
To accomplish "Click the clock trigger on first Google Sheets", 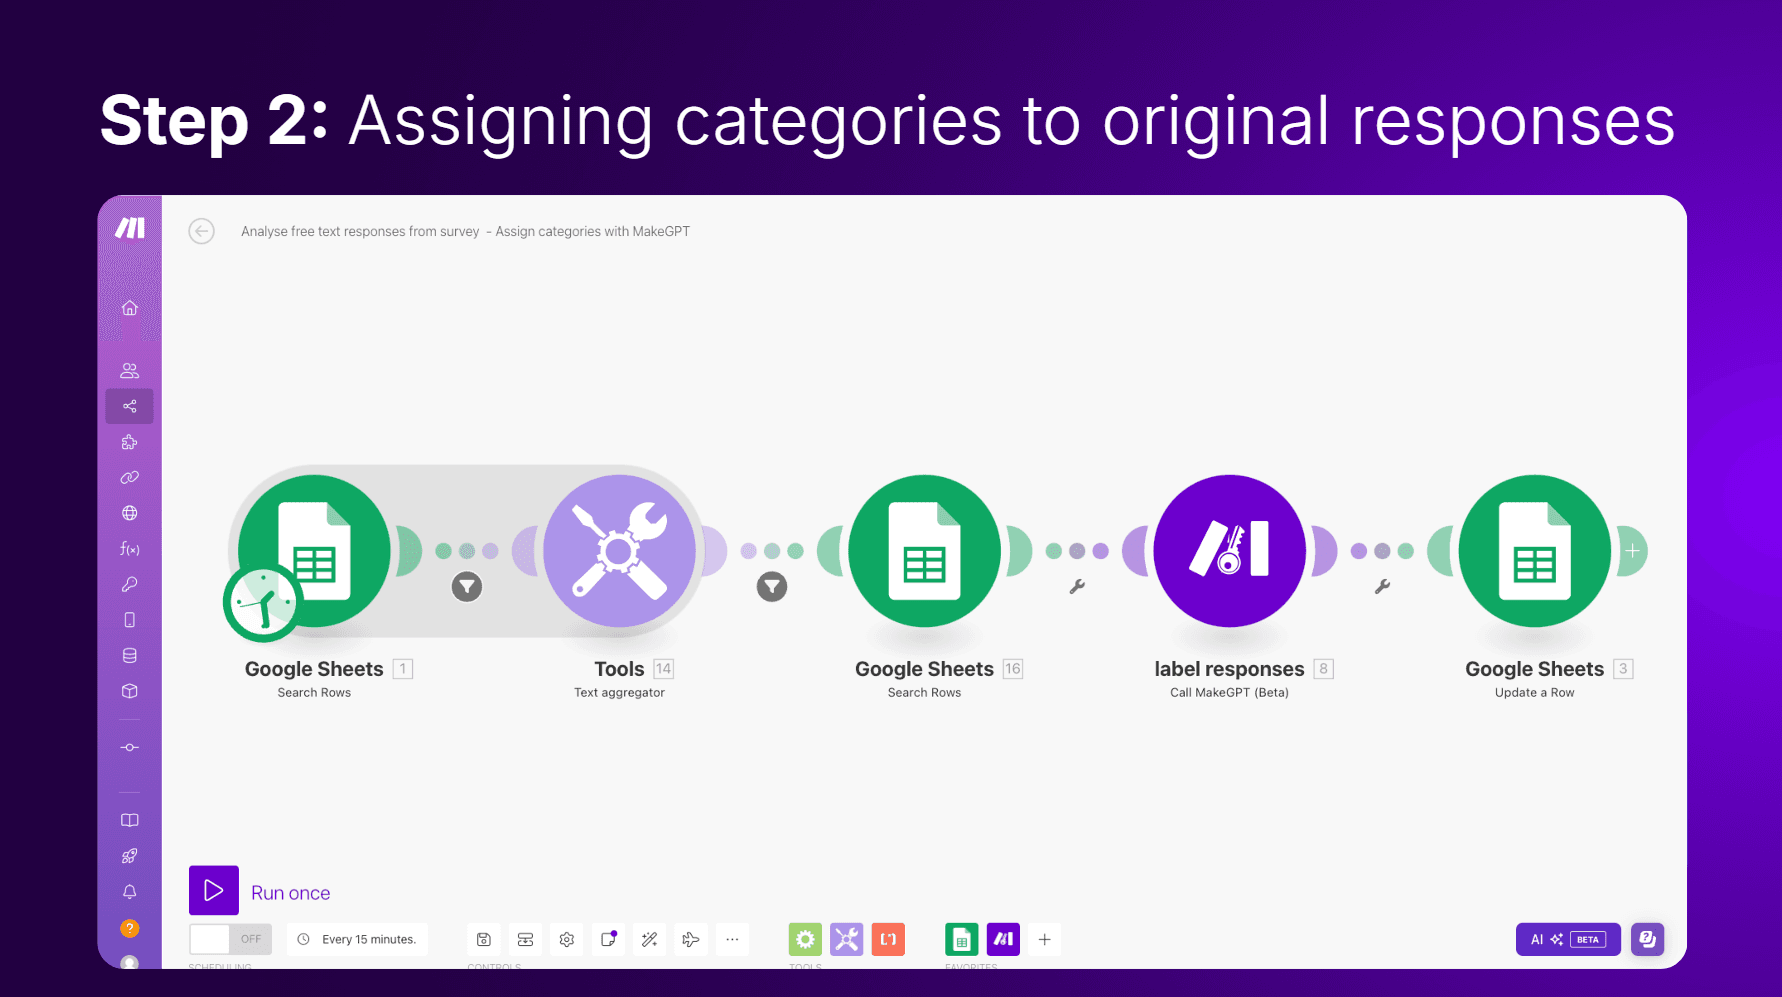I will pos(262,603).
